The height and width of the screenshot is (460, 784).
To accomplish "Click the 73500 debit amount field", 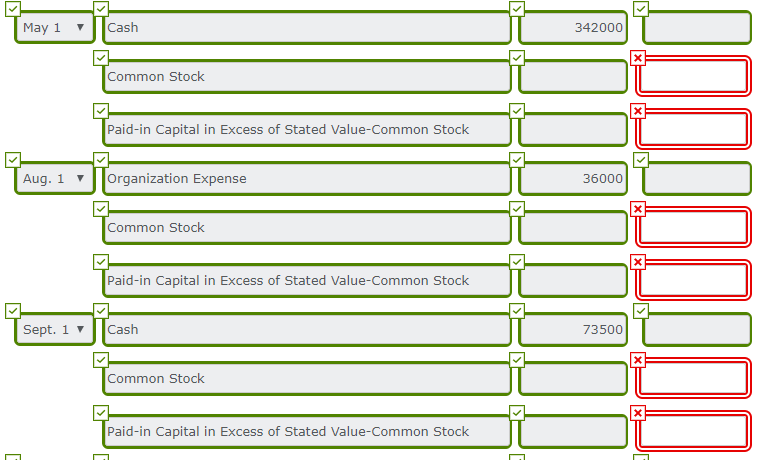I will click(572, 330).
